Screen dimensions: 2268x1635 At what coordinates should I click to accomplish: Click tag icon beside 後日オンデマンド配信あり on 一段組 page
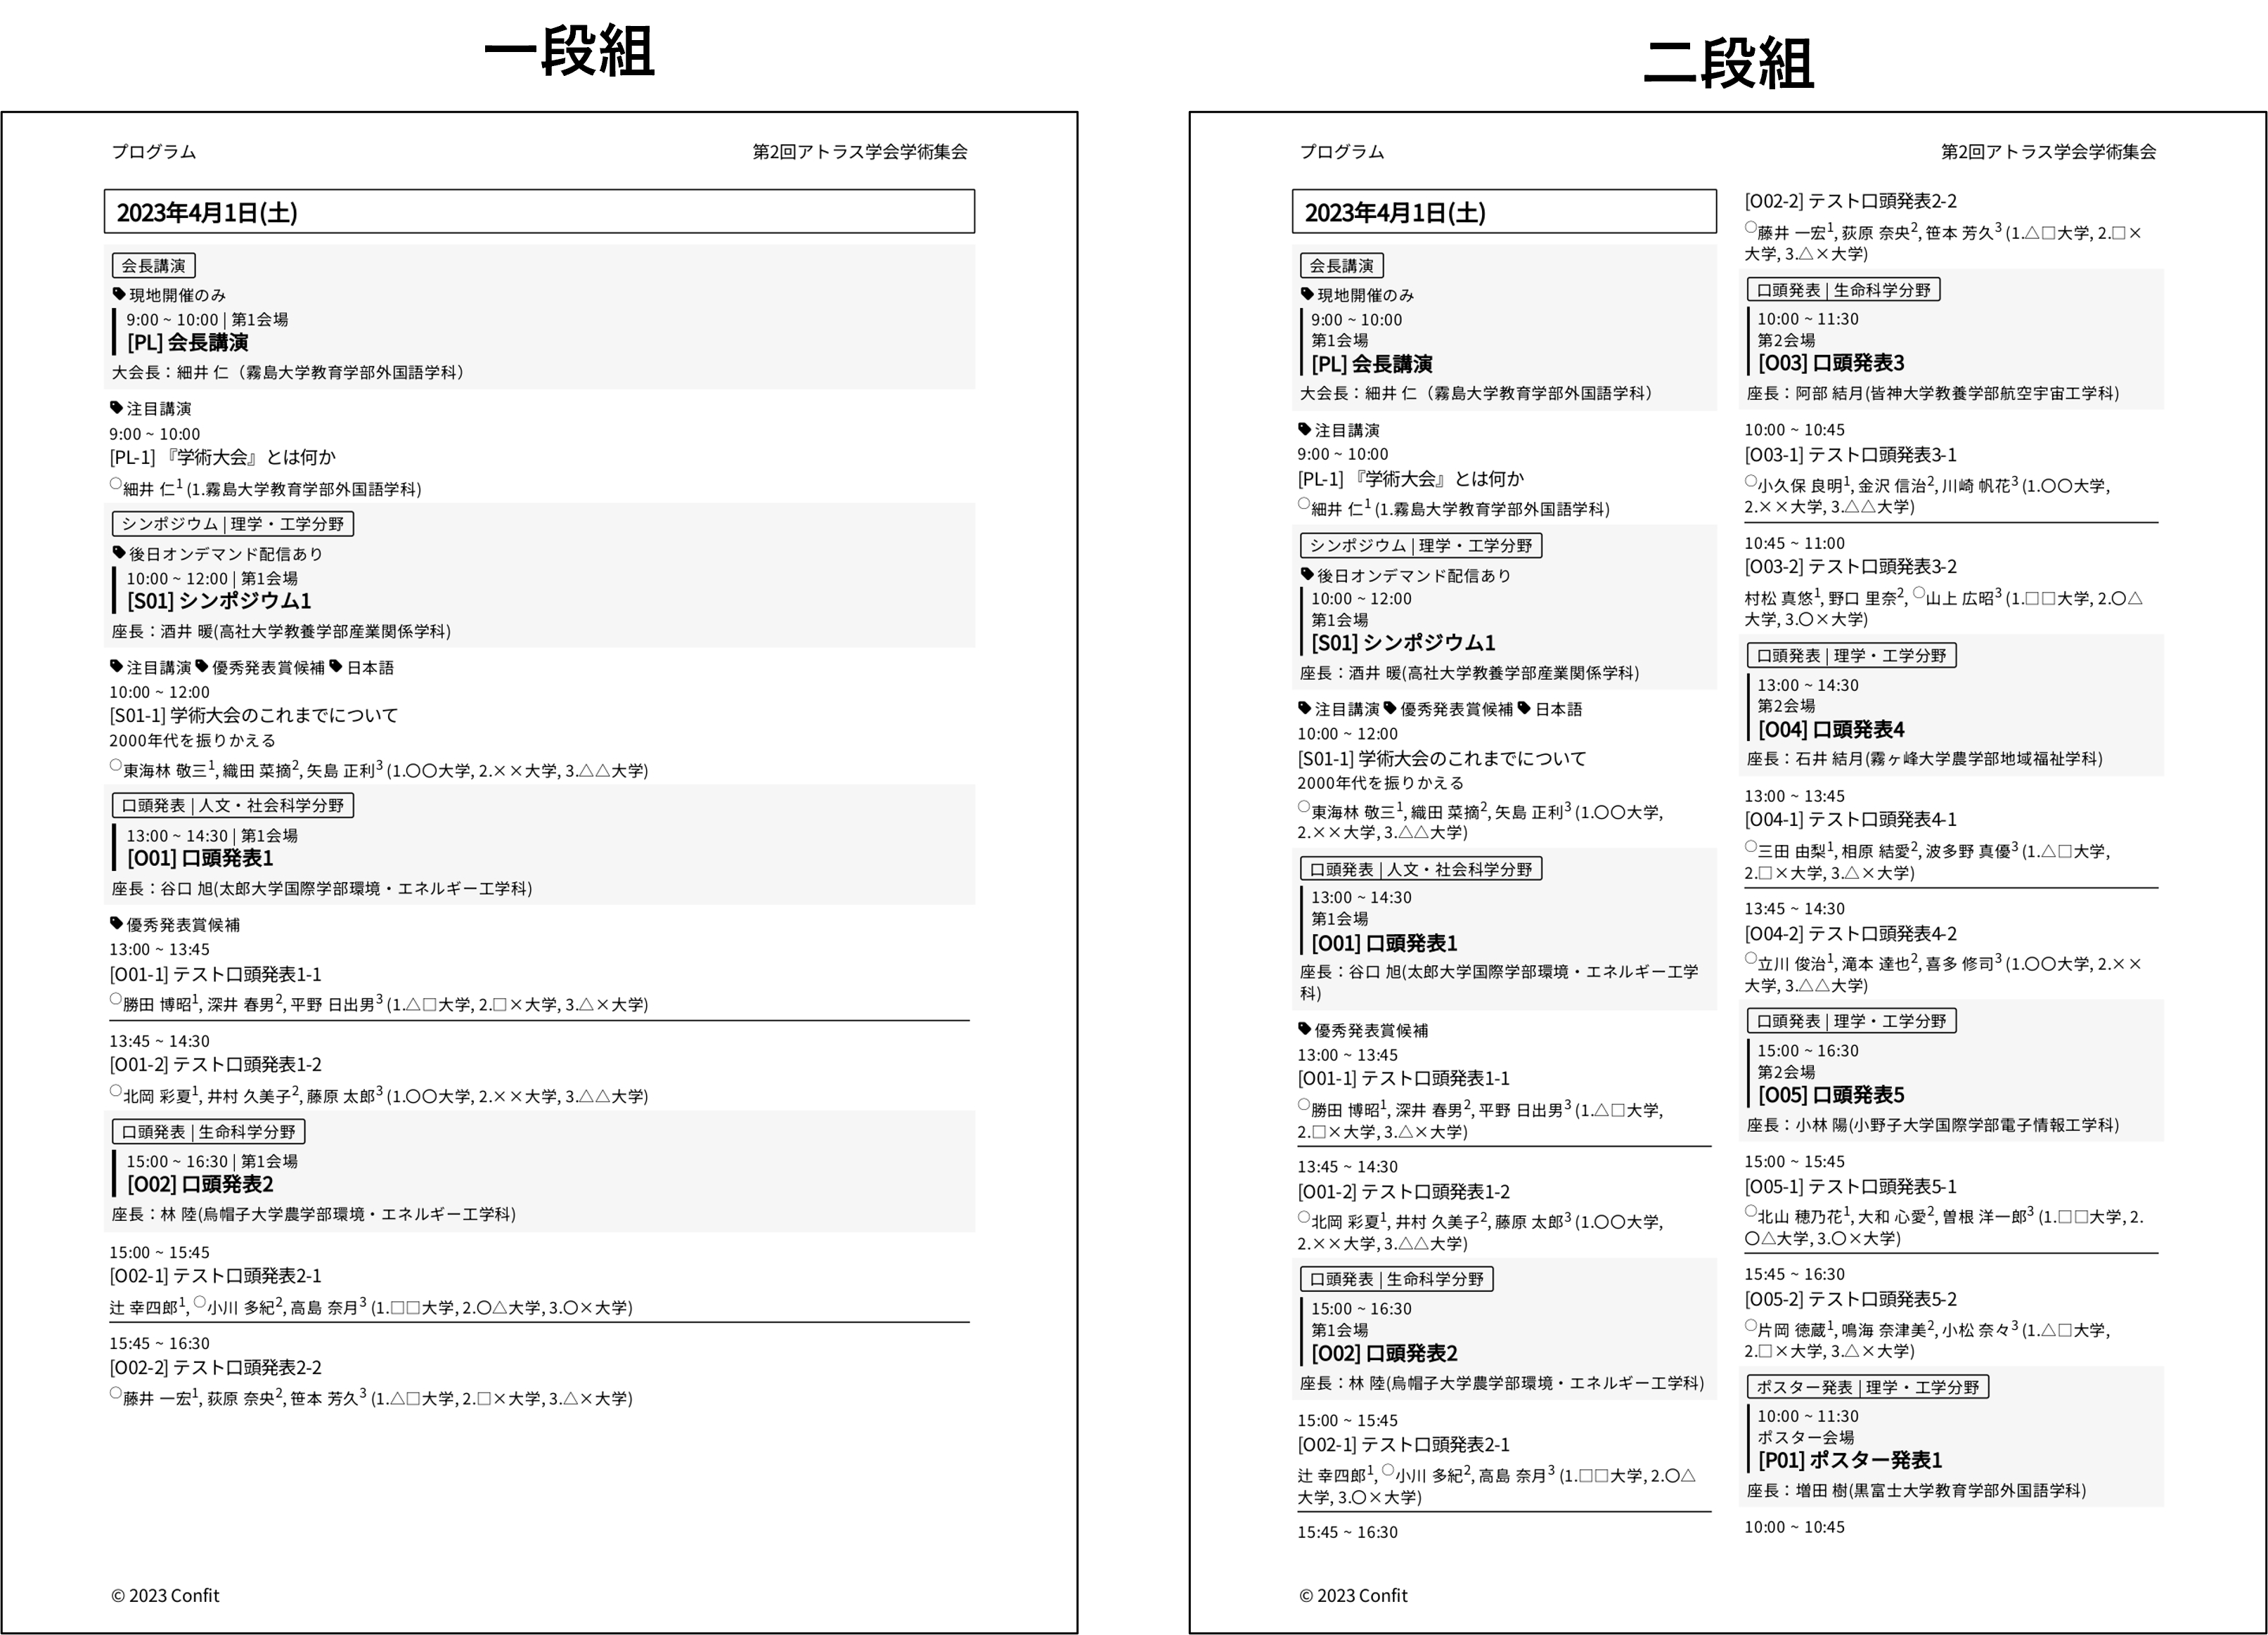119,553
